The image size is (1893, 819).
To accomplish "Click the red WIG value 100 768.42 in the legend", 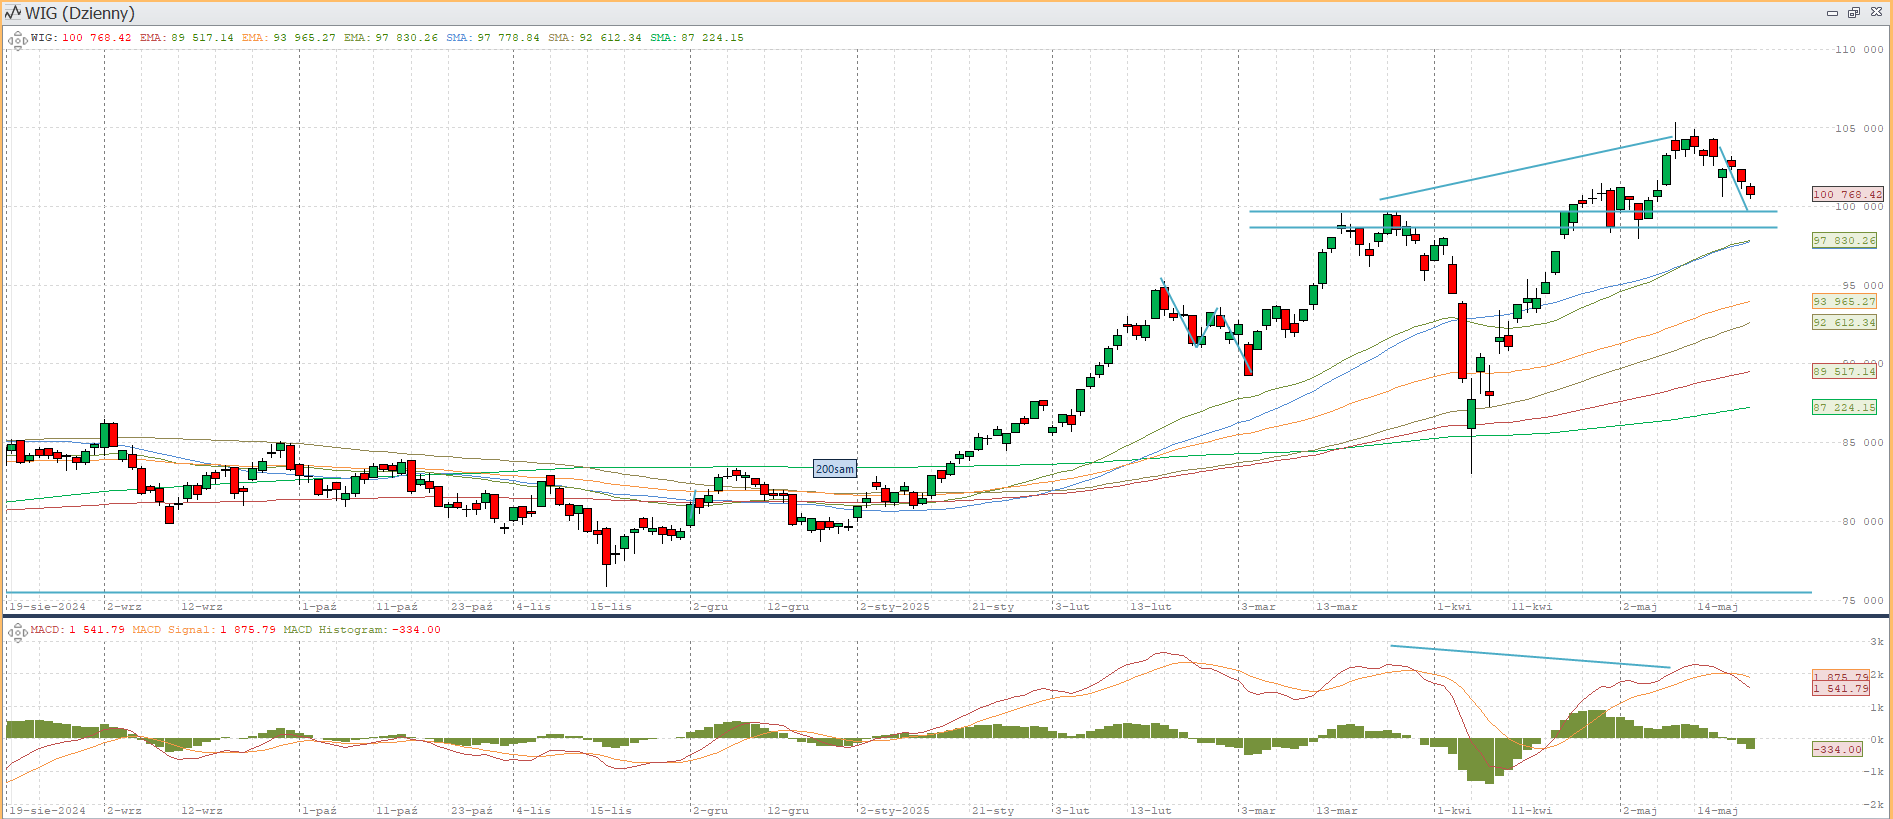I will tap(96, 38).
